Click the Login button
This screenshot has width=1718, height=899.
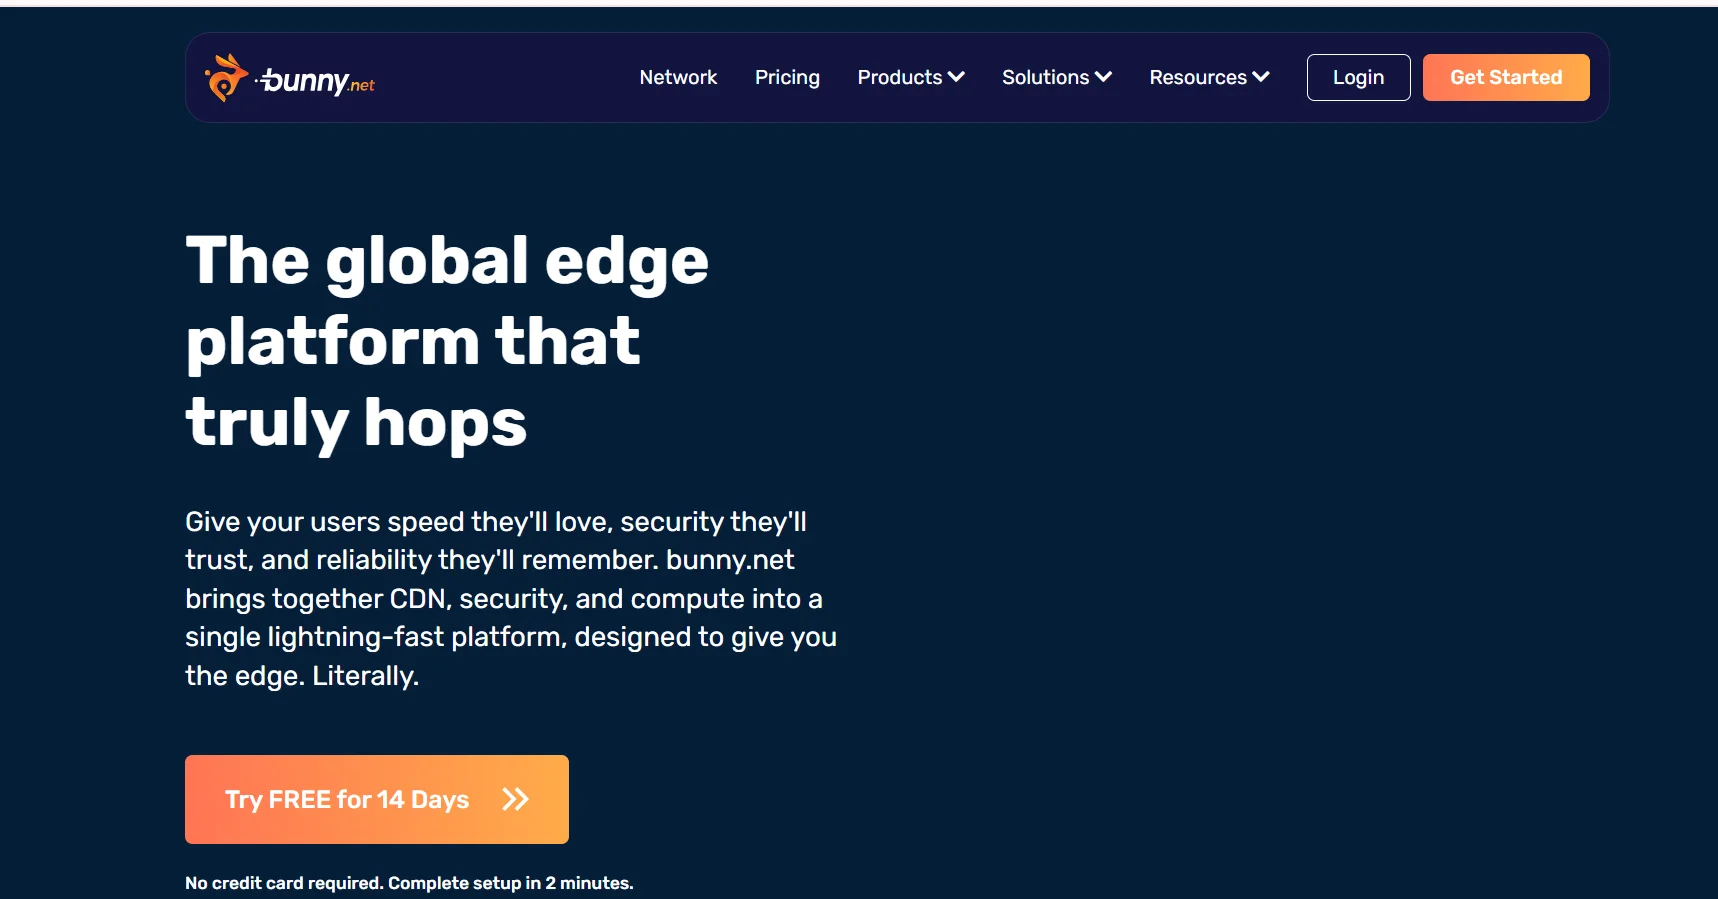(1358, 77)
